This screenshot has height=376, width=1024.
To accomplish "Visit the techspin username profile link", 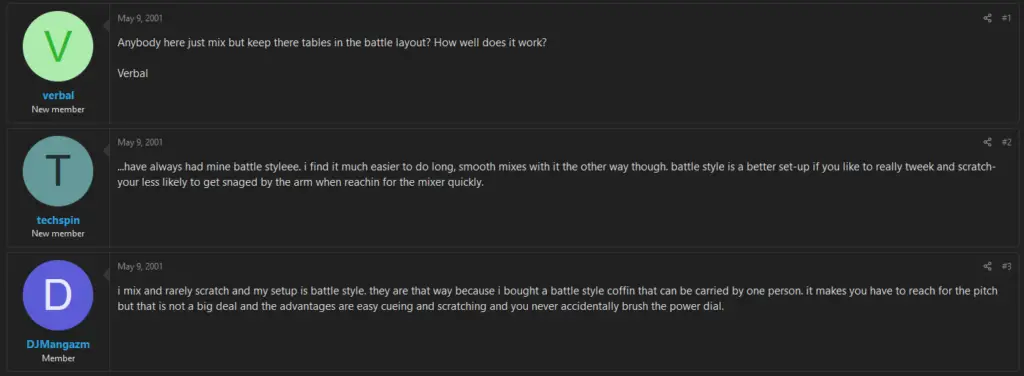I will tap(58, 220).
